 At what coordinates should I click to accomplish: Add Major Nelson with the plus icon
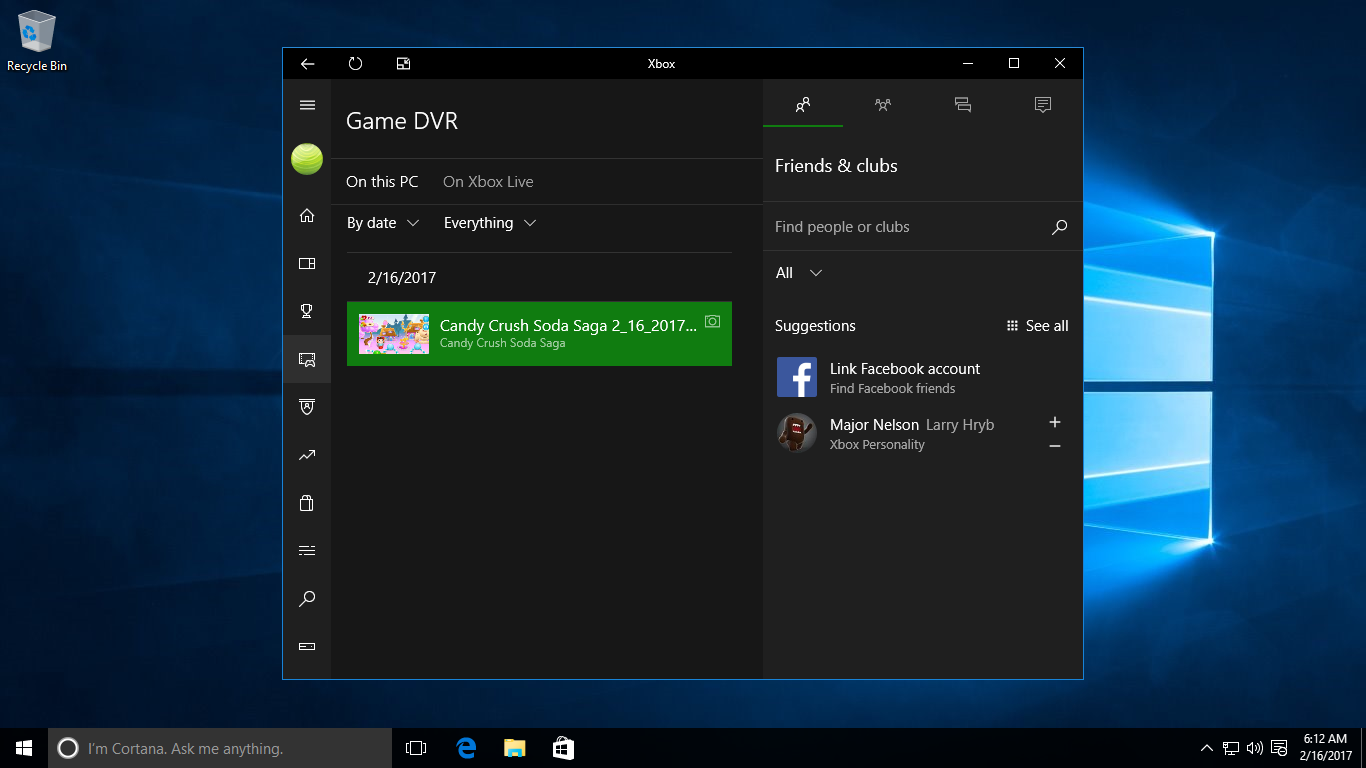click(x=1055, y=422)
